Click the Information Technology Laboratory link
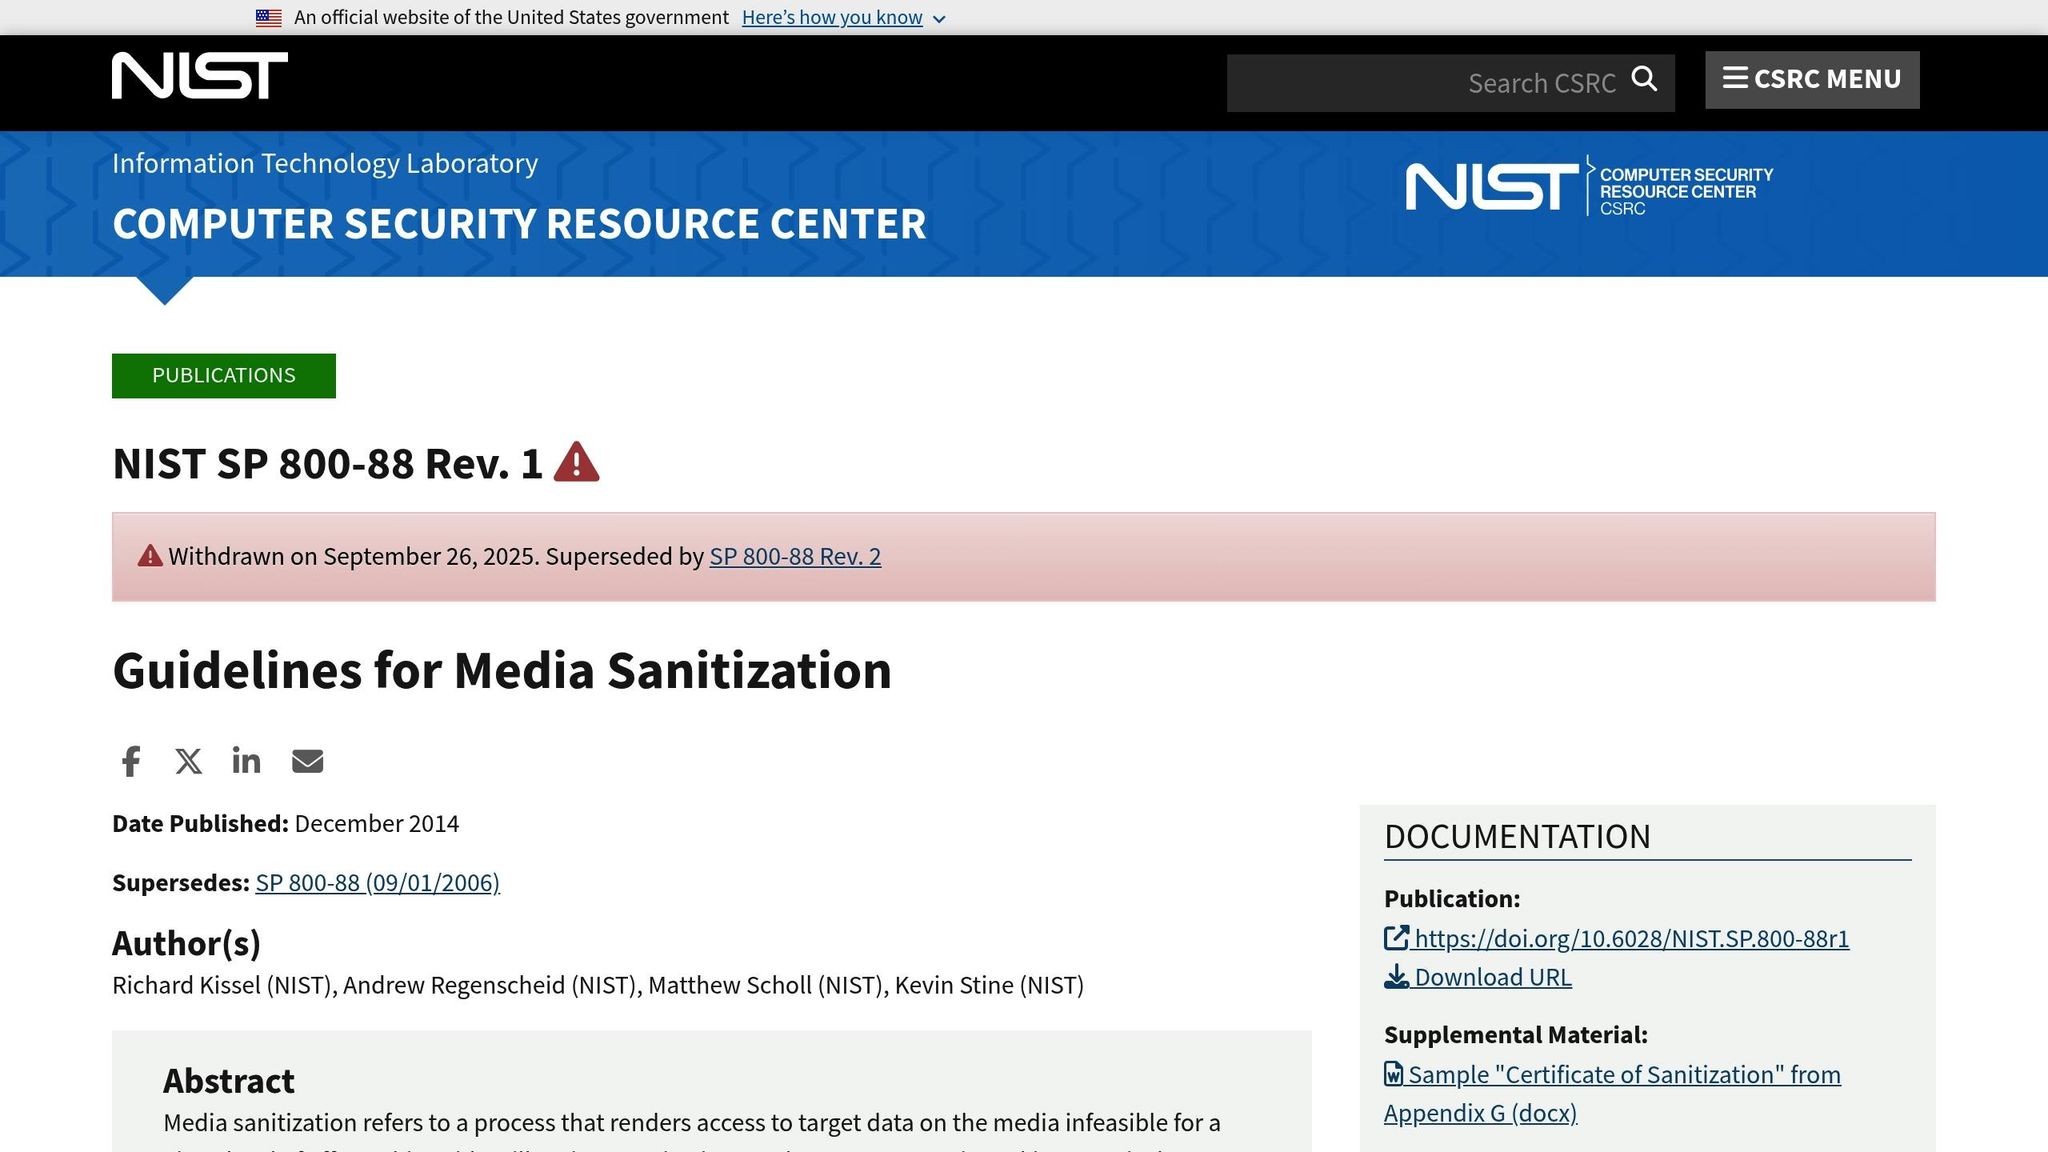Screen dimensions: 2048x1152 click(x=324, y=163)
